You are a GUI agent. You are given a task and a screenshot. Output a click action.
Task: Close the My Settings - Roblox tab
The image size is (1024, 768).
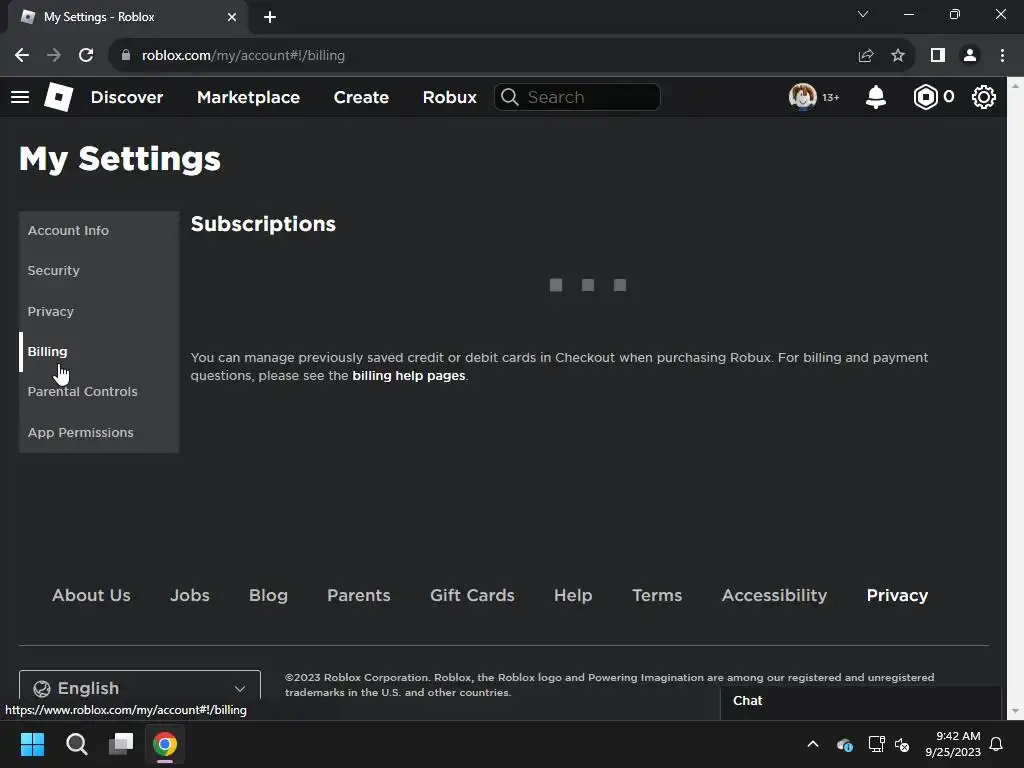(232, 17)
